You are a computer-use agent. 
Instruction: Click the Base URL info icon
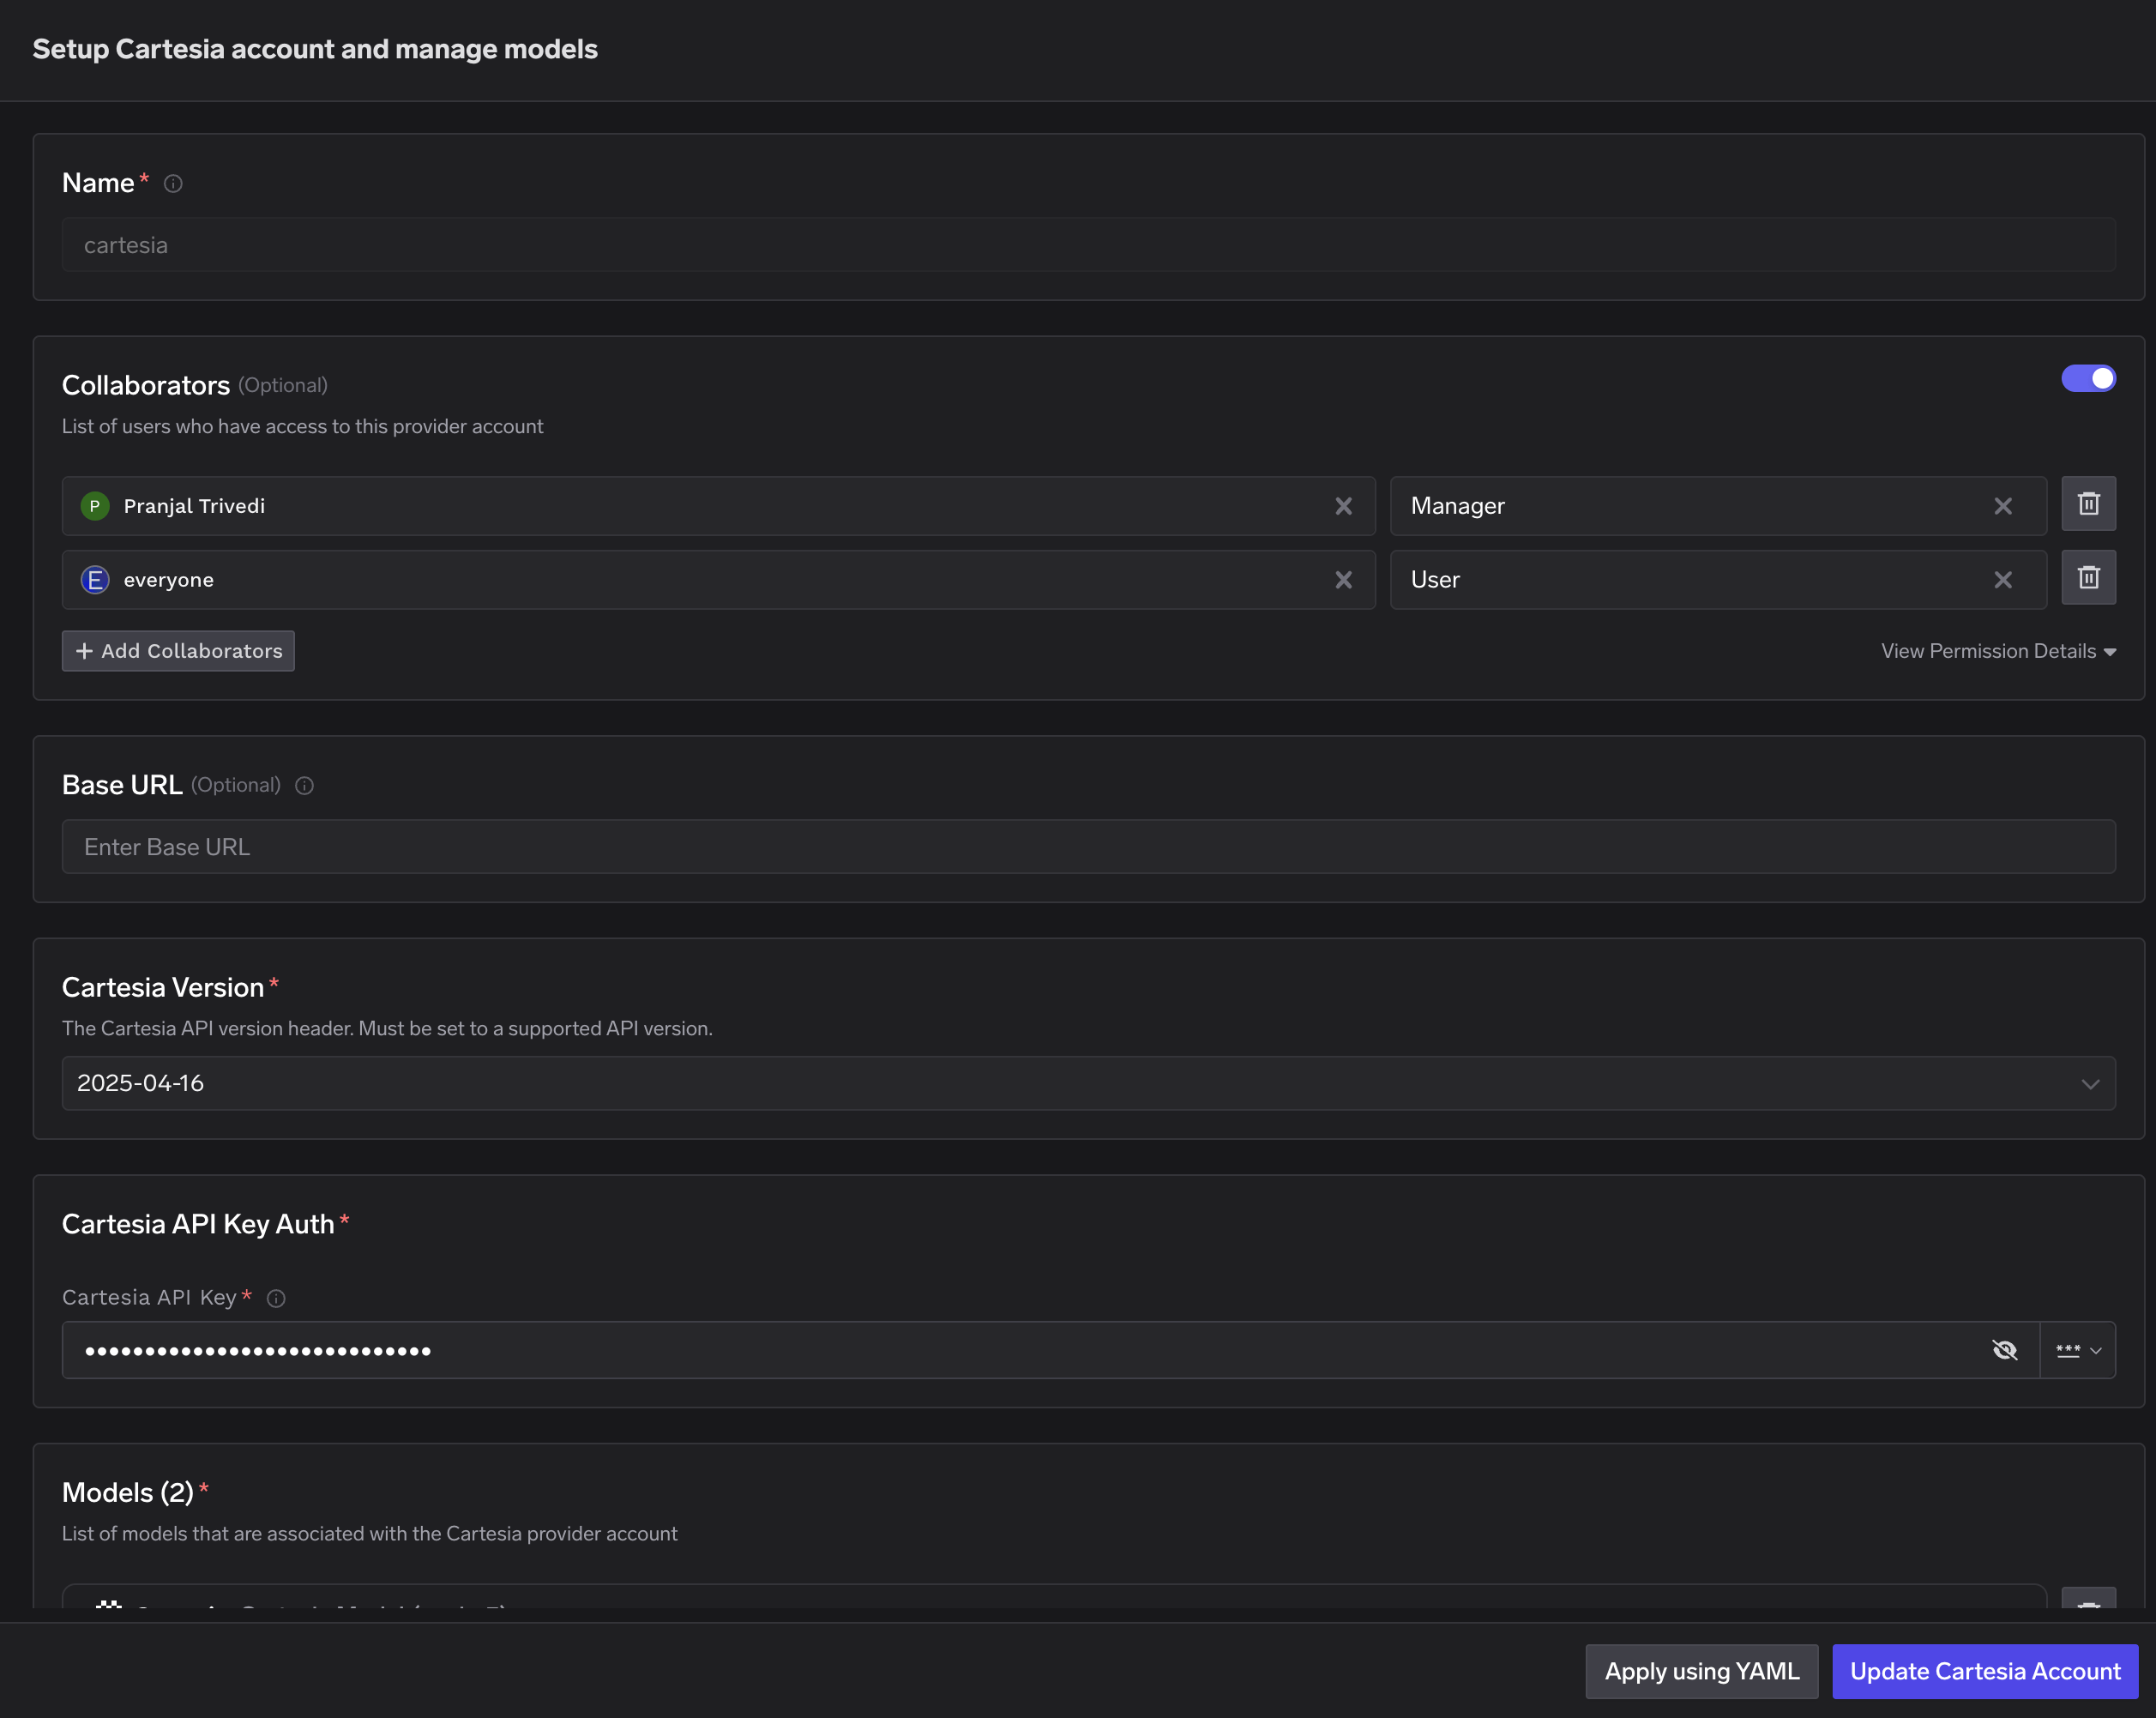[x=304, y=785]
